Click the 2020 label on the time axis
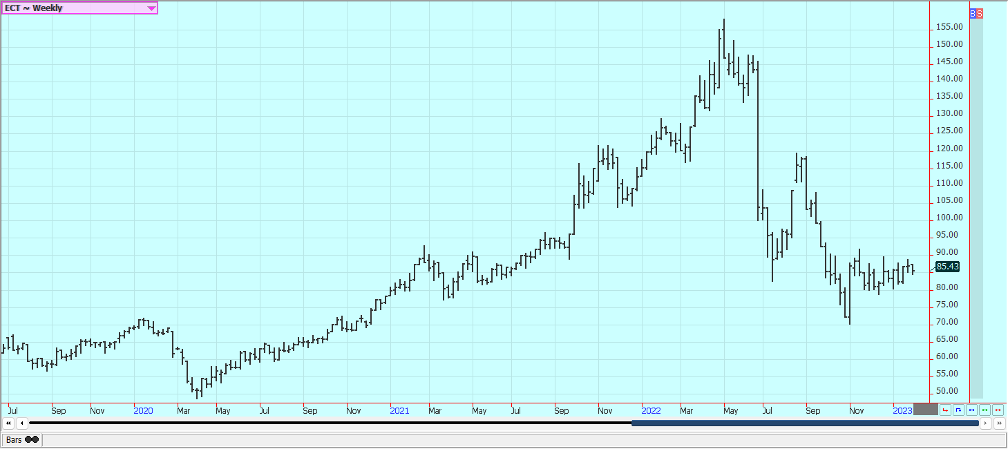 pyautogui.click(x=143, y=410)
